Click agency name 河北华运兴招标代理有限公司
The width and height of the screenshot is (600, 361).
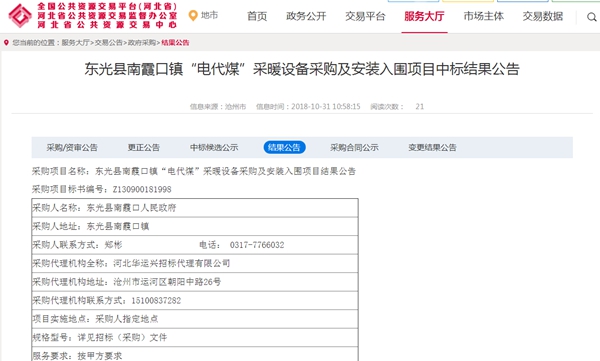point(171,263)
